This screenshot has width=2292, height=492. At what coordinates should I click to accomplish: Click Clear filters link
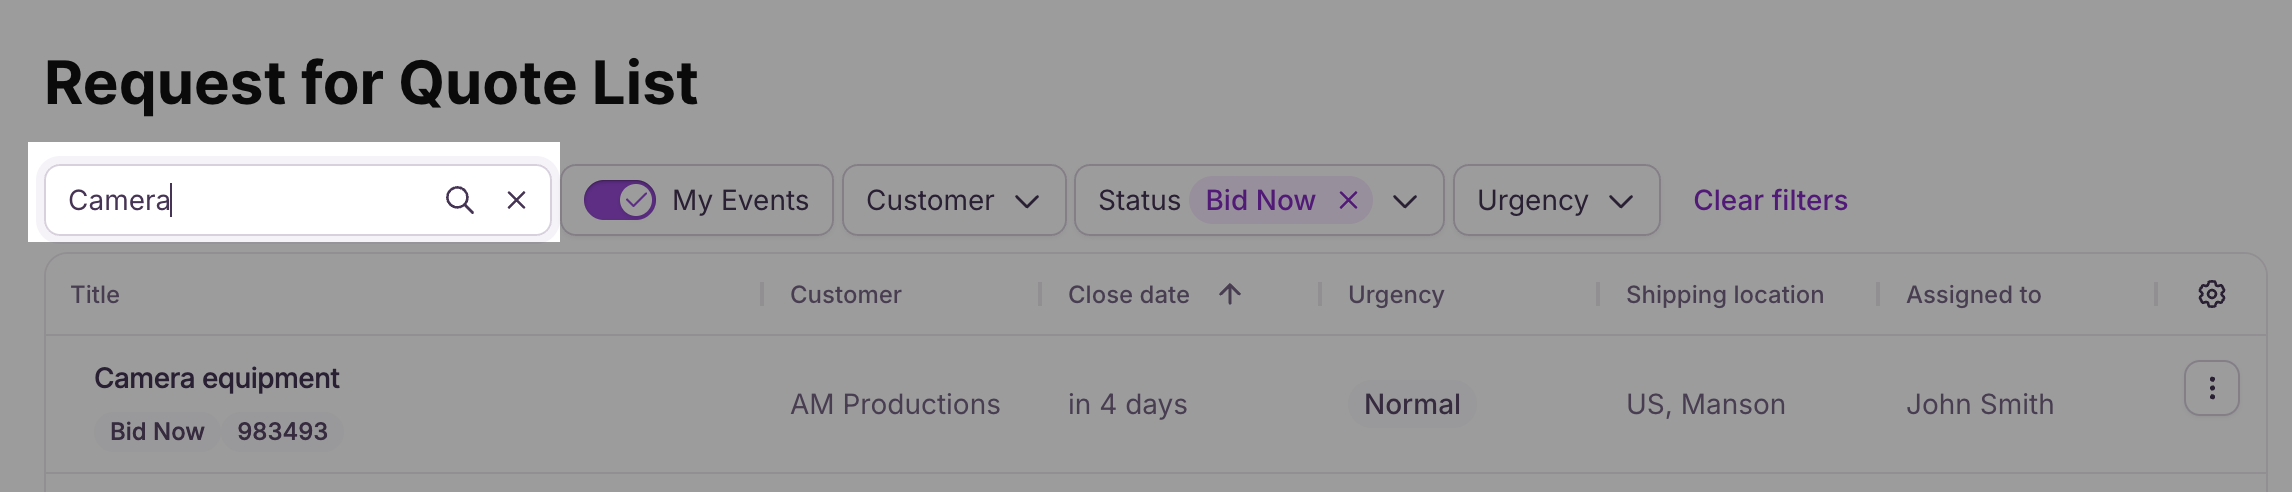pyautogui.click(x=1770, y=200)
